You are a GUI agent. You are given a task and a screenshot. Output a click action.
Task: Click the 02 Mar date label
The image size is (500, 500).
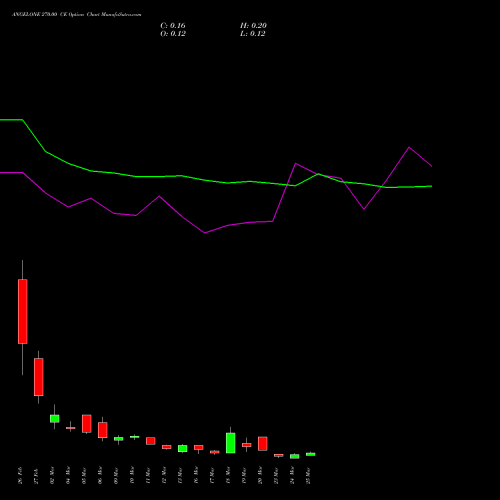(x=52, y=476)
